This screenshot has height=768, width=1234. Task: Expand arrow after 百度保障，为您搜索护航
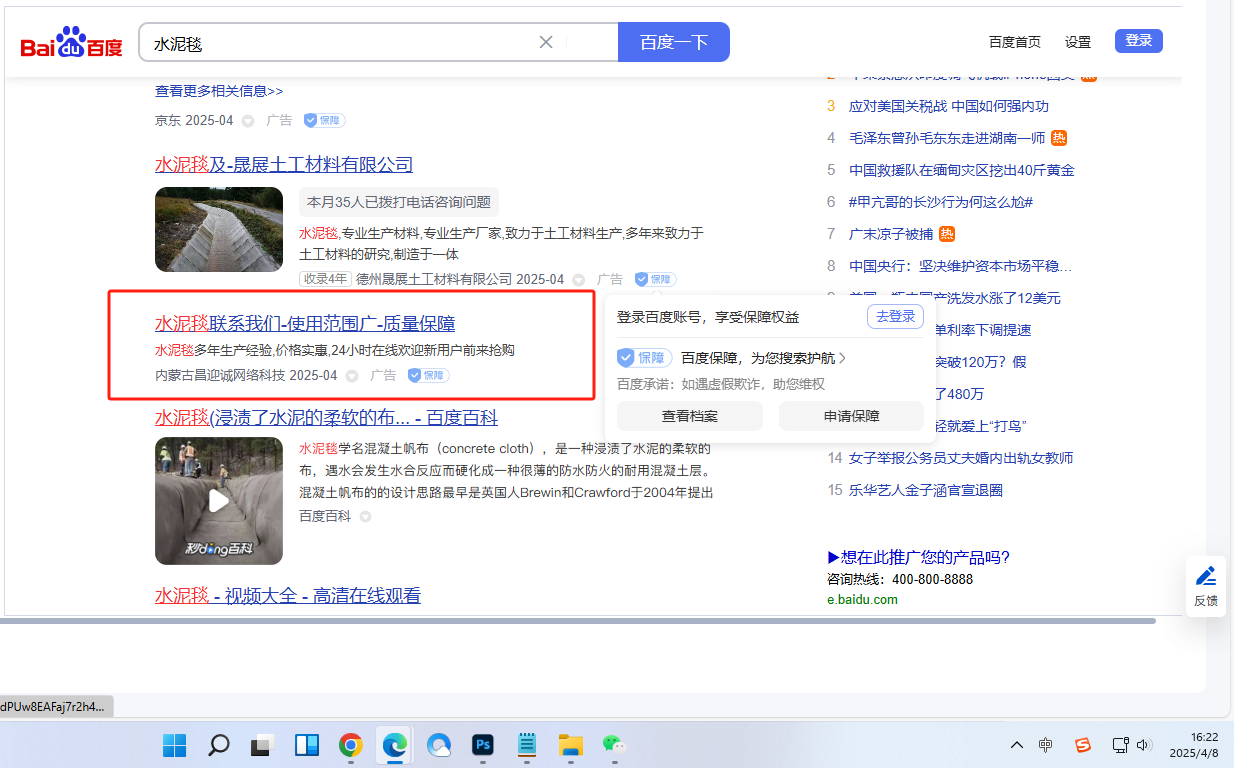843,358
